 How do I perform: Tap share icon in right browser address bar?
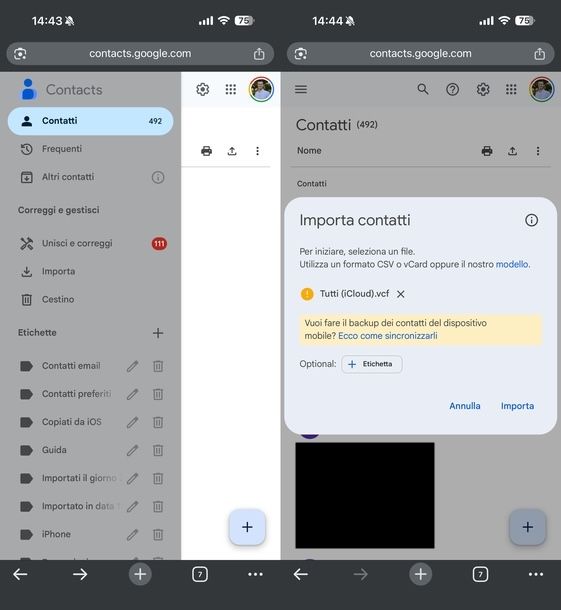(540, 54)
